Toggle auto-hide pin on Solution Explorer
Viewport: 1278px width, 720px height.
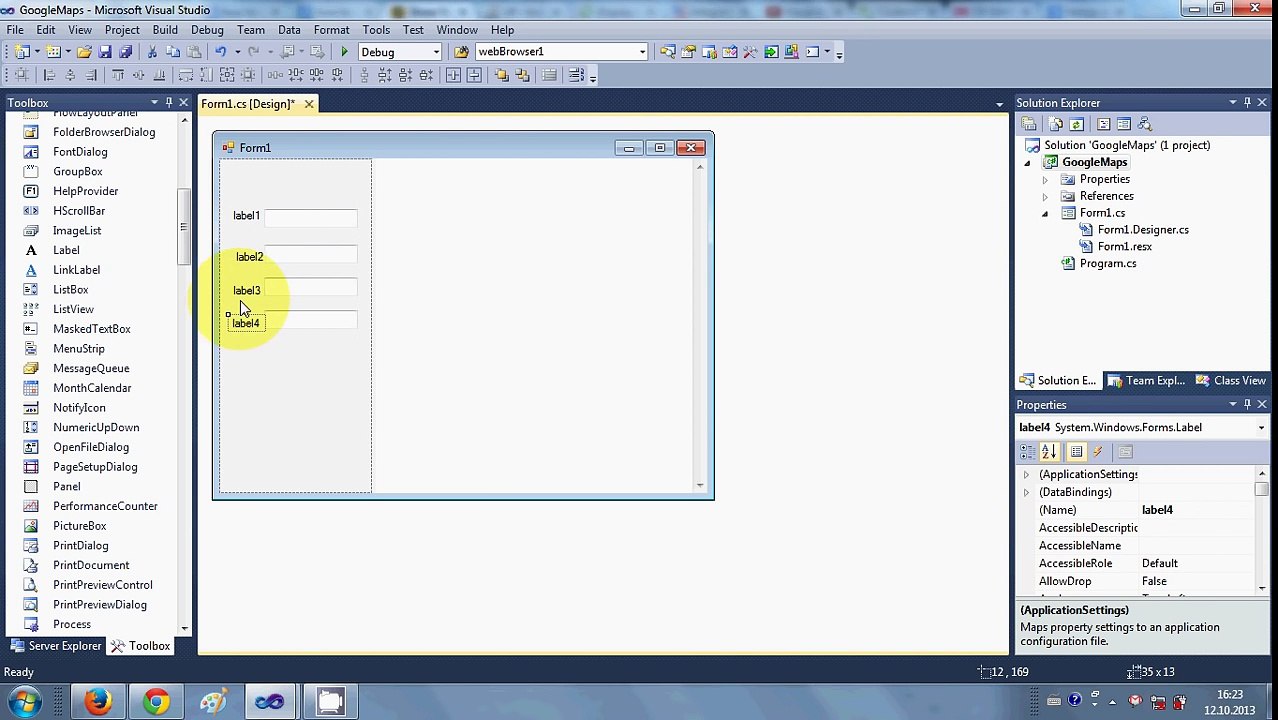point(1247,103)
